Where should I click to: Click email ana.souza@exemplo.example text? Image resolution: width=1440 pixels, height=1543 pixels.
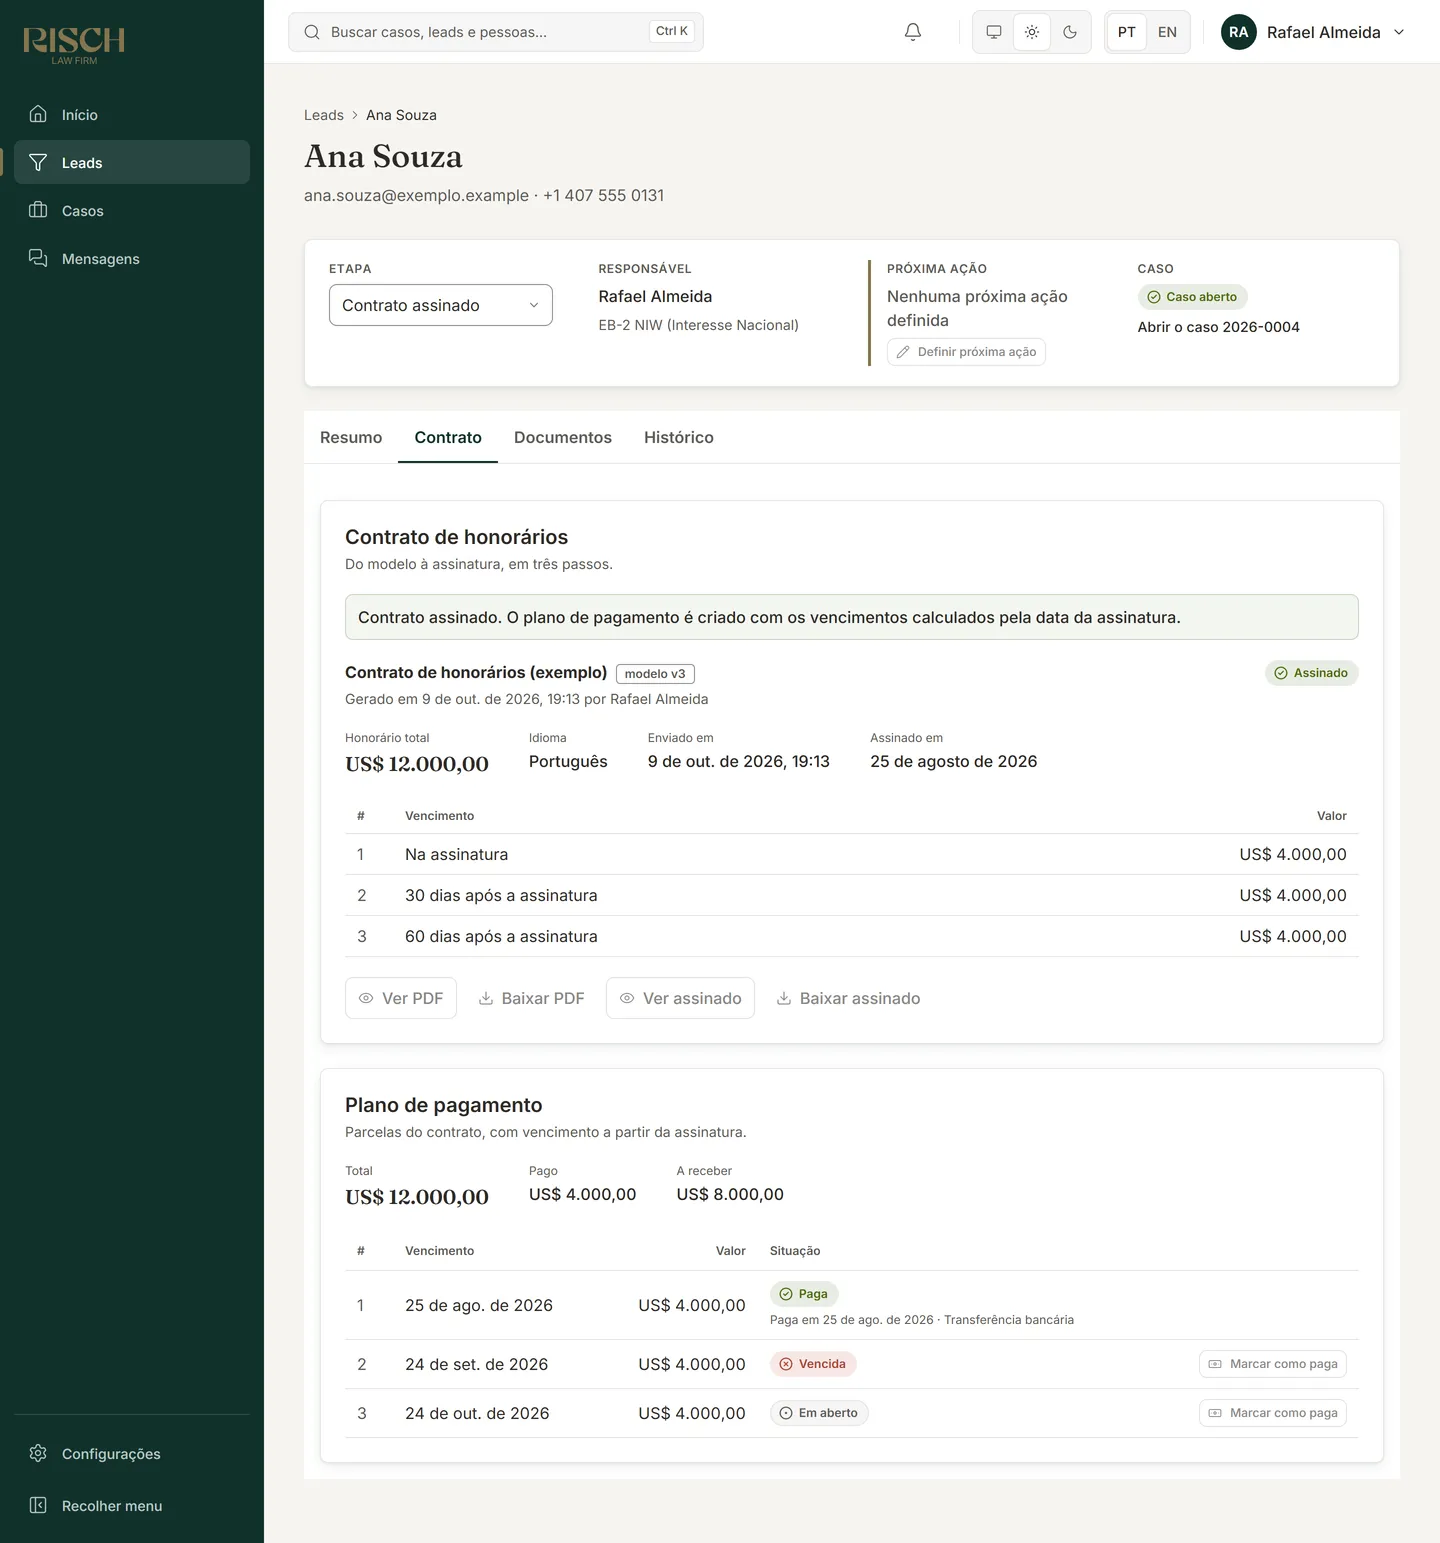pos(416,195)
